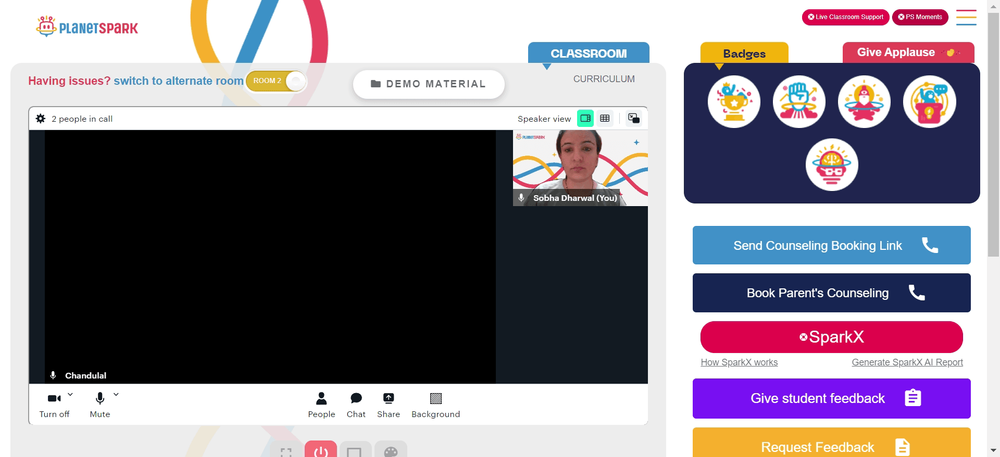Click the PlanetSpark logo
The width and height of the screenshot is (1000, 457).
[x=87, y=27]
